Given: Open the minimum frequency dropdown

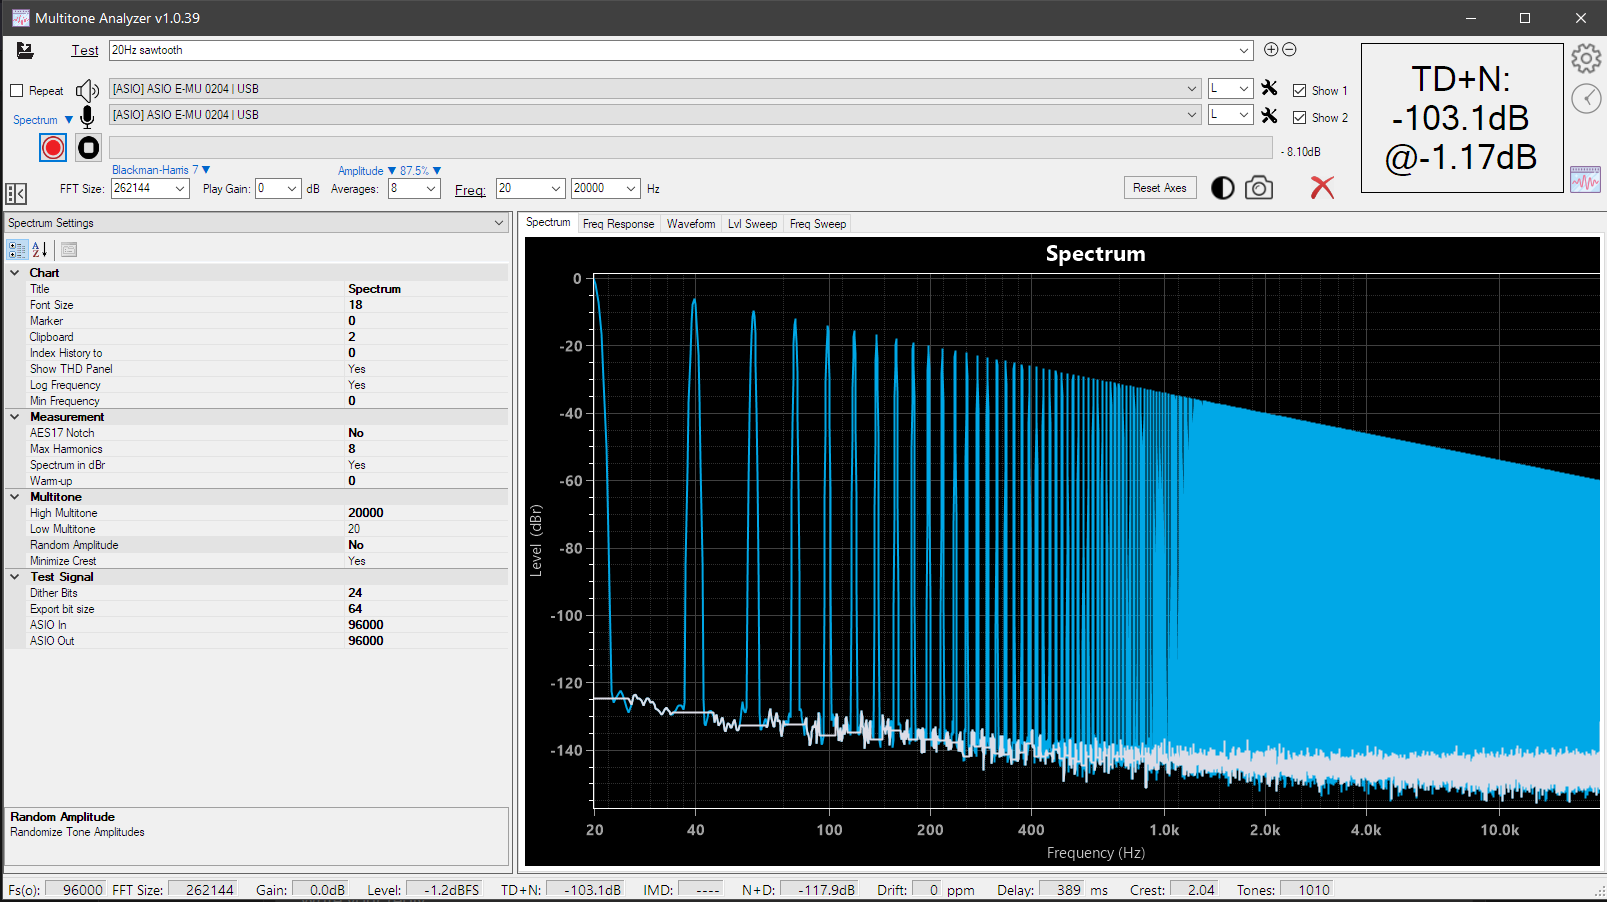Looking at the screenshot, I should (556, 188).
